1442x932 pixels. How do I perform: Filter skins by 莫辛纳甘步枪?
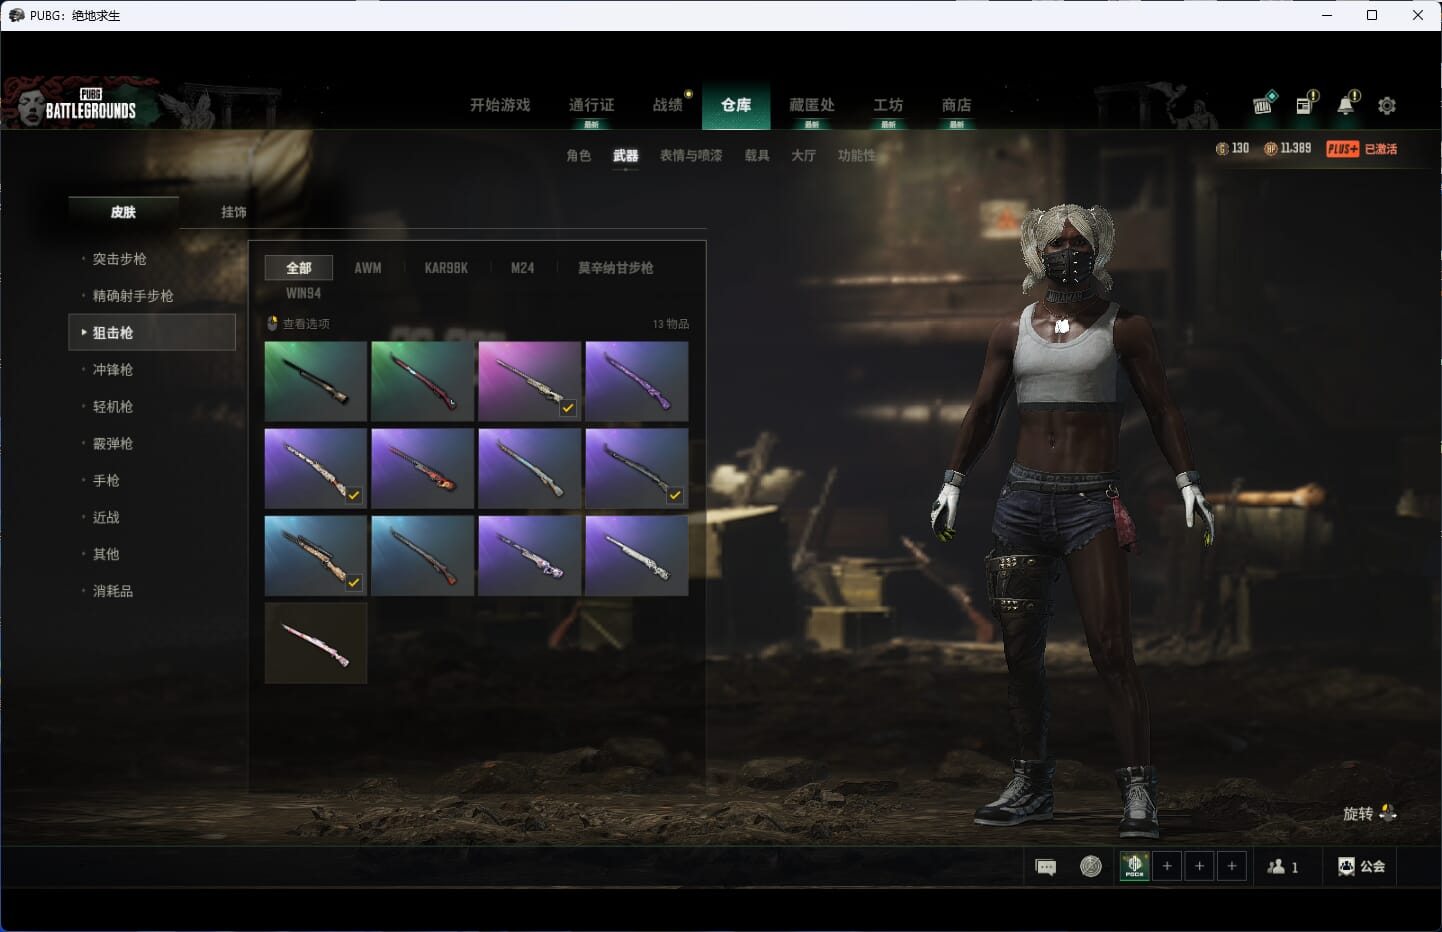(616, 268)
